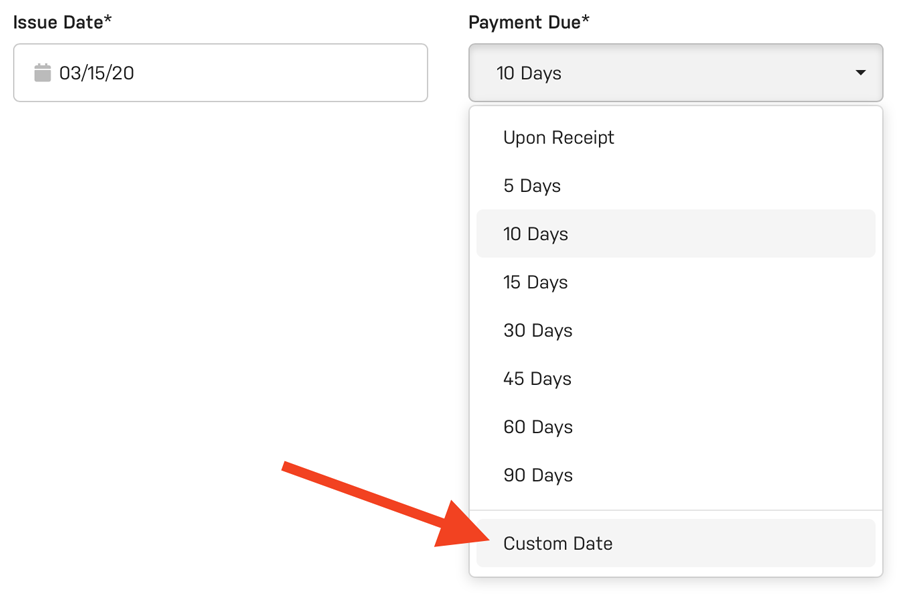Click the Issue Date input showing 03/15/20
The image size is (900, 599).
220,72
